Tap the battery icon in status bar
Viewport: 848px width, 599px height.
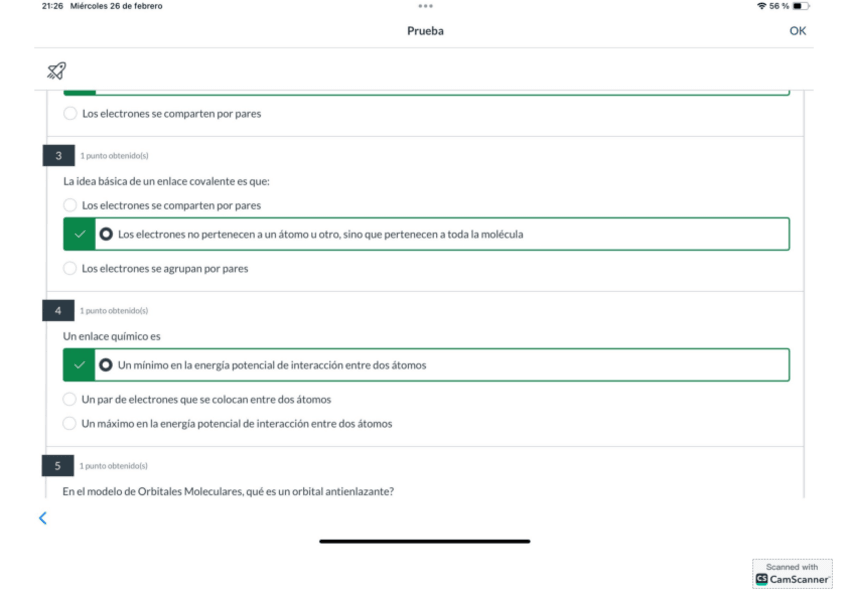click(x=801, y=6)
